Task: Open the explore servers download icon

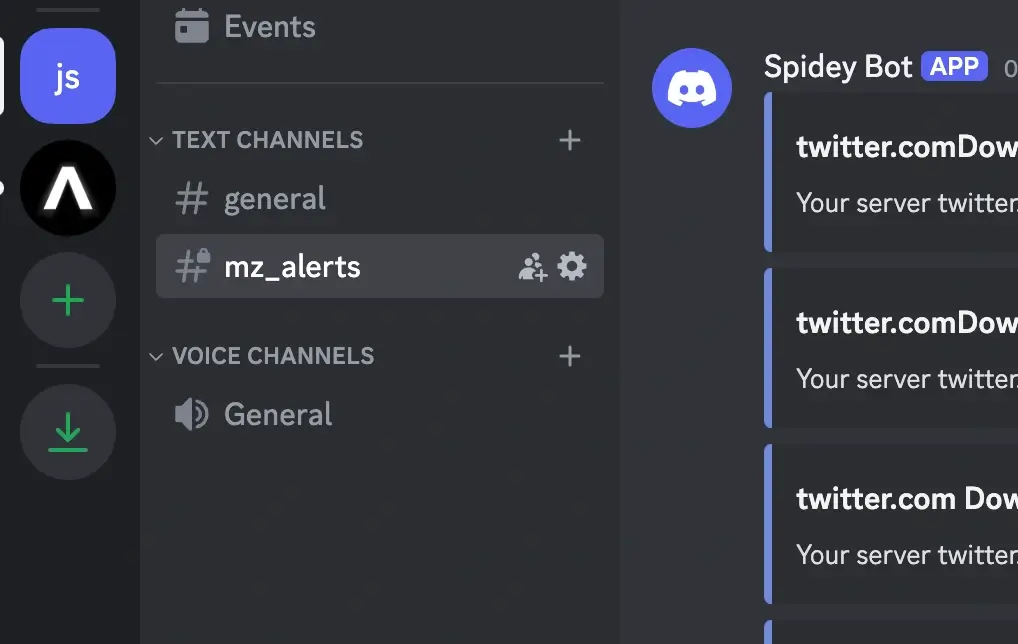Action: tap(68, 432)
